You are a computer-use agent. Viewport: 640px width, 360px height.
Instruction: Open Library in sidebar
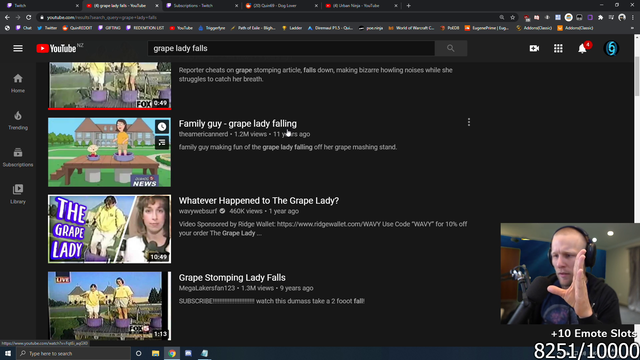tap(18, 194)
